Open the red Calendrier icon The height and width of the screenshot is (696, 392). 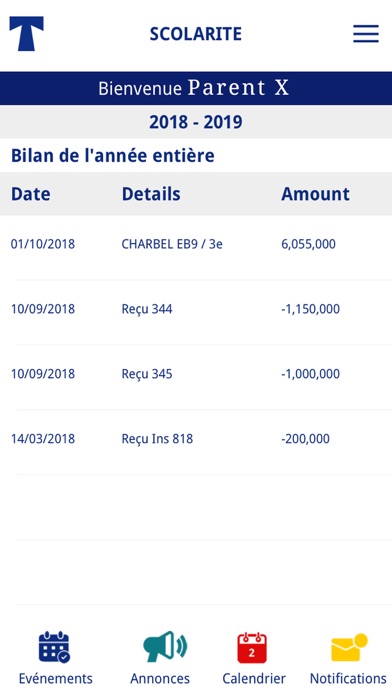pyautogui.click(x=252, y=648)
